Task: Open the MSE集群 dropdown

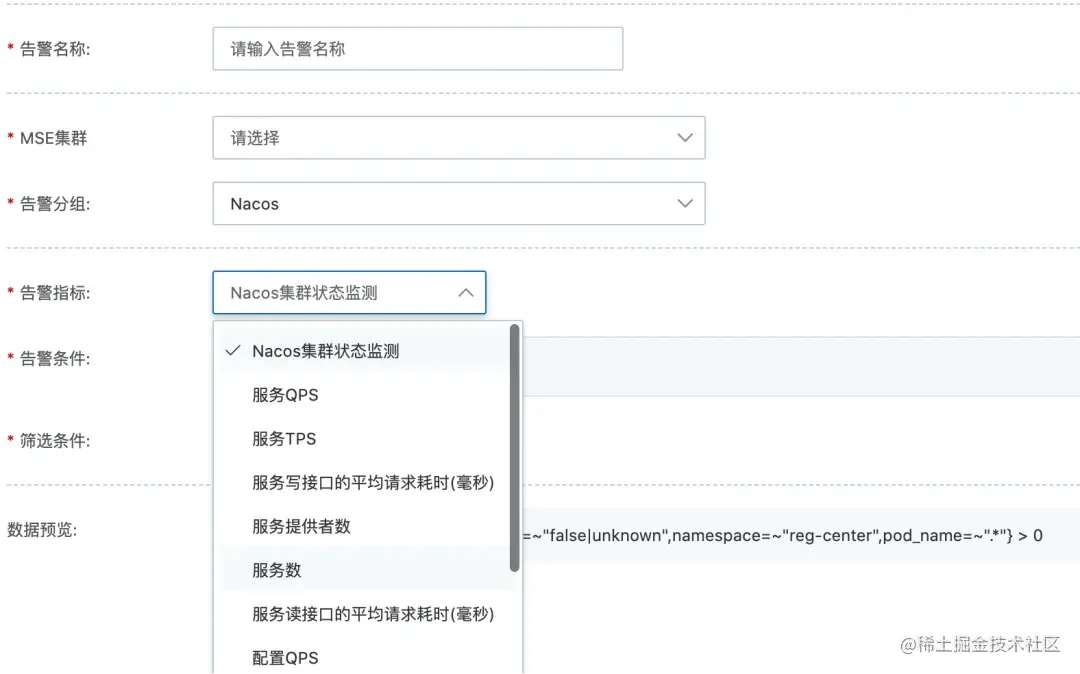Action: pos(459,138)
